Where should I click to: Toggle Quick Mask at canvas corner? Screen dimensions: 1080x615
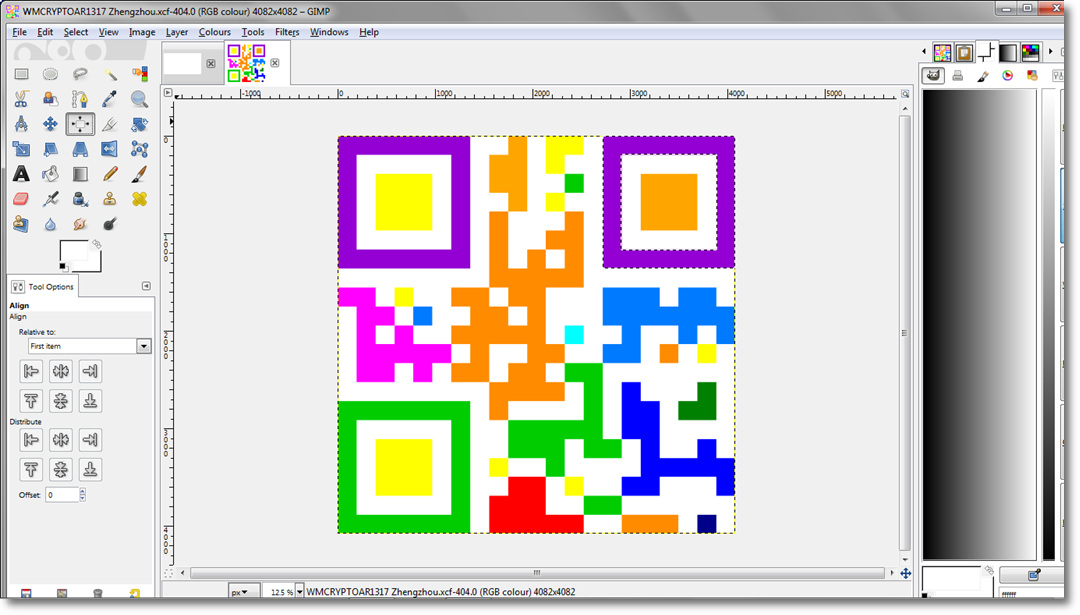tap(168, 573)
